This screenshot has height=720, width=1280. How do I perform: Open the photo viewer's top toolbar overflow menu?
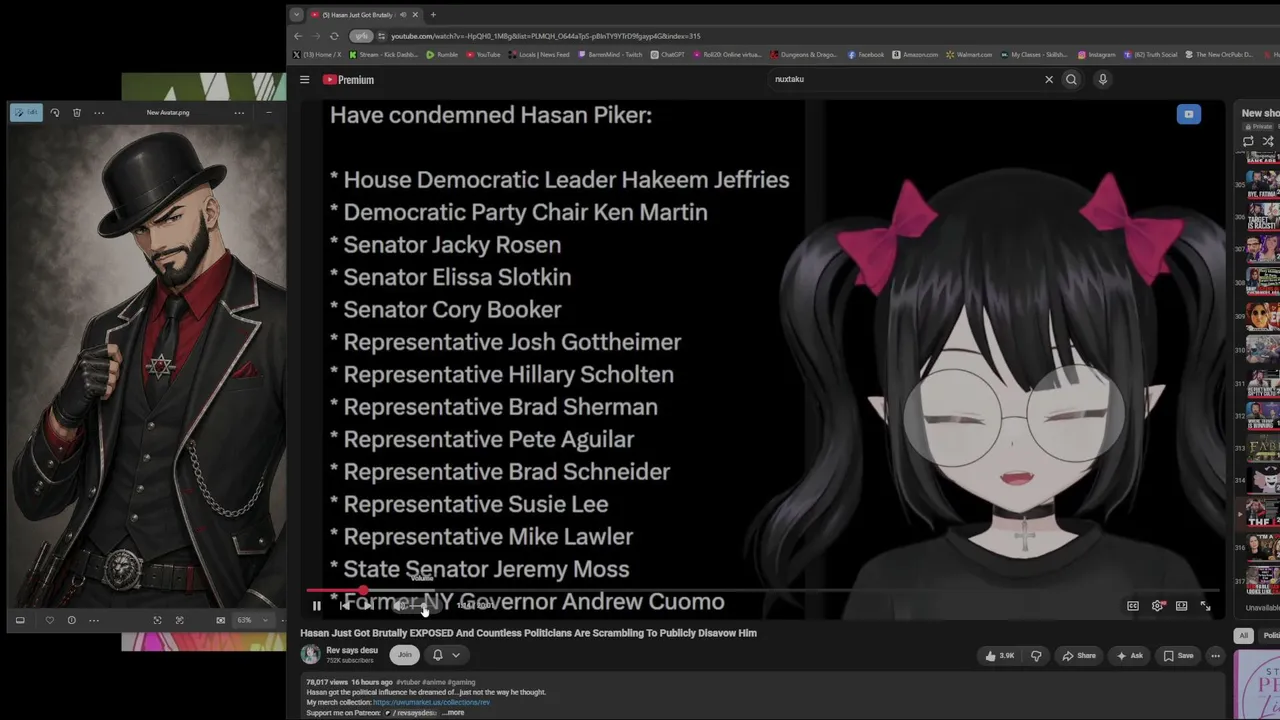click(99, 113)
